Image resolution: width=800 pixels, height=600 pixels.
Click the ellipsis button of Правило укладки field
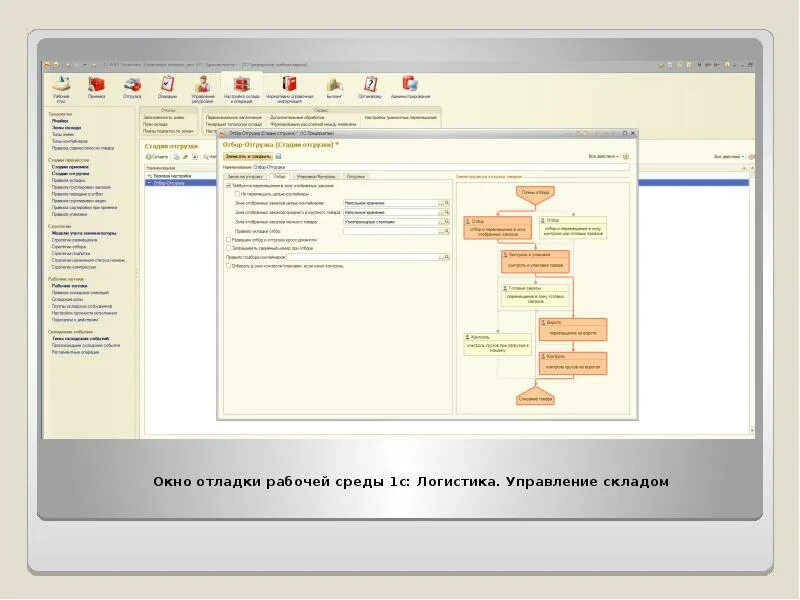coord(441,231)
